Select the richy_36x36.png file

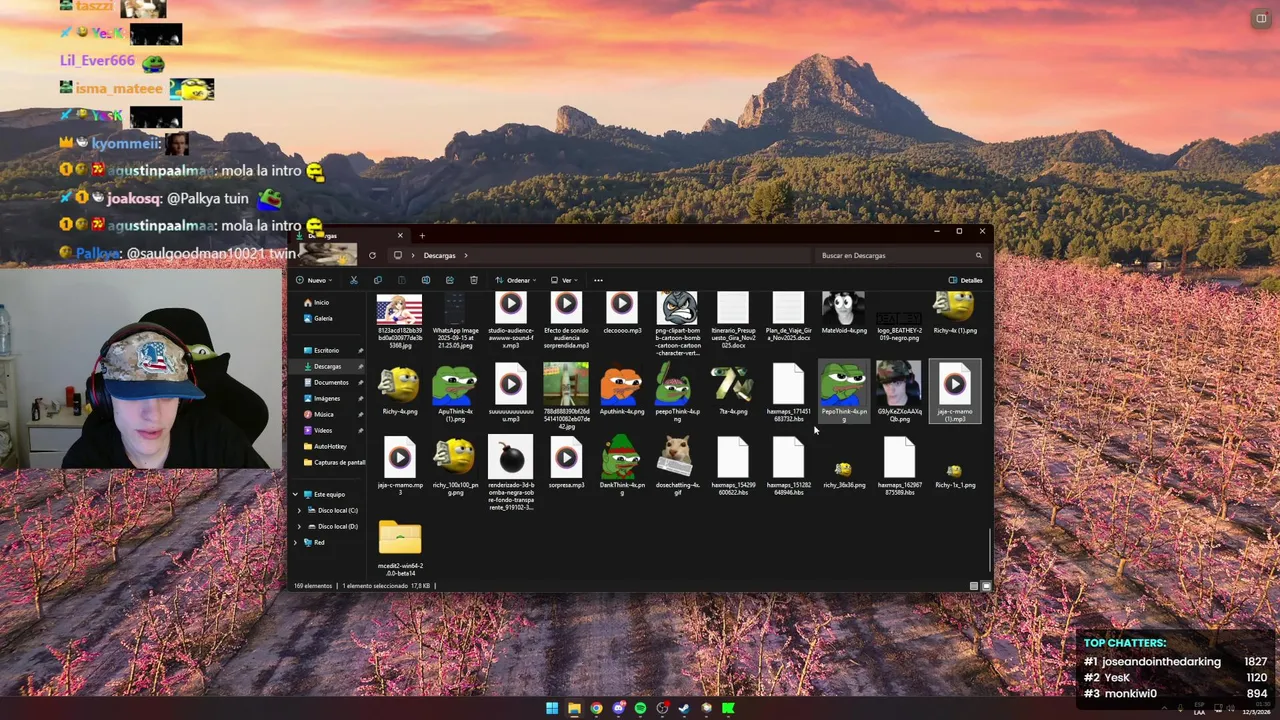coord(844,475)
